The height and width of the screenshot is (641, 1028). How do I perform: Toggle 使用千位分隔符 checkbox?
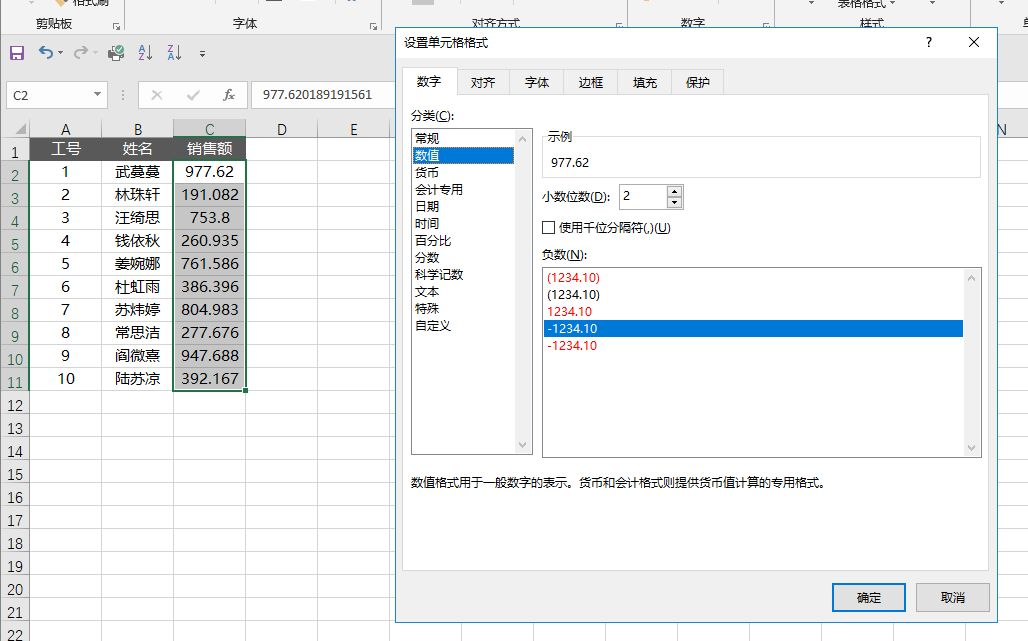point(548,228)
